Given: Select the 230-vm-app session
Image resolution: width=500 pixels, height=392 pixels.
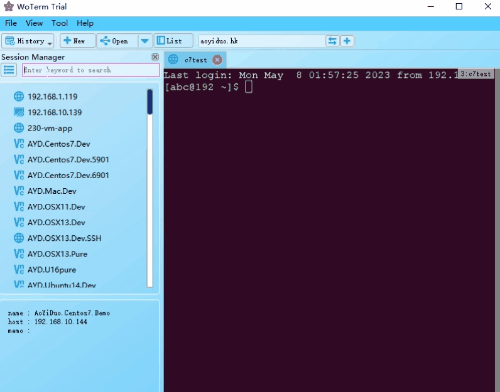Looking at the screenshot, I should click(x=50, y=128).
